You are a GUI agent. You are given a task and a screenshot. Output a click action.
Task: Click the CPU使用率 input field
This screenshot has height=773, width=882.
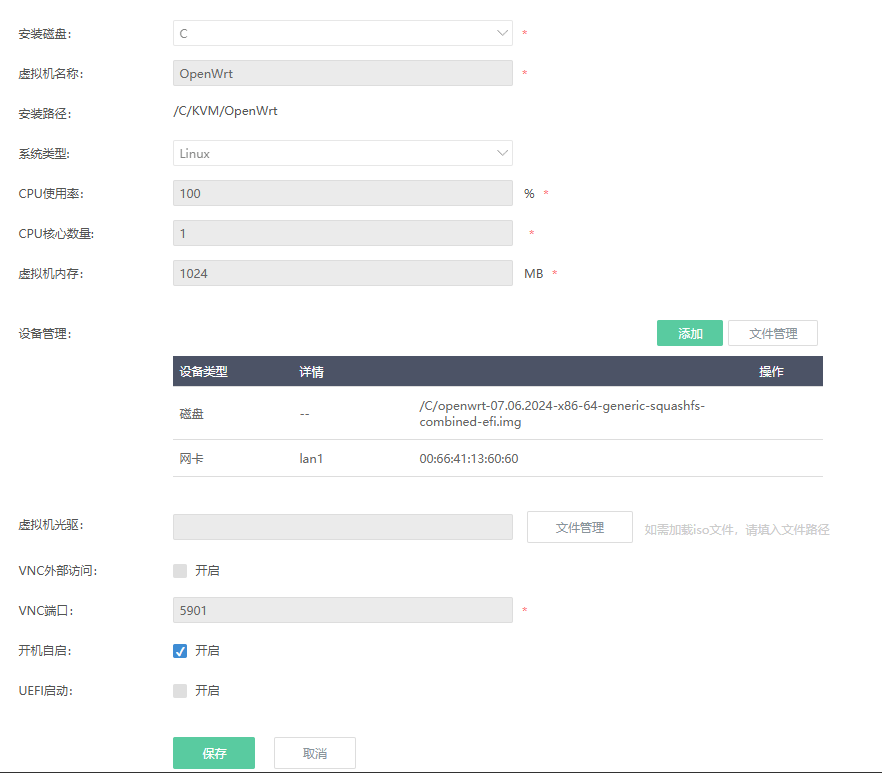tap(342, 193)
